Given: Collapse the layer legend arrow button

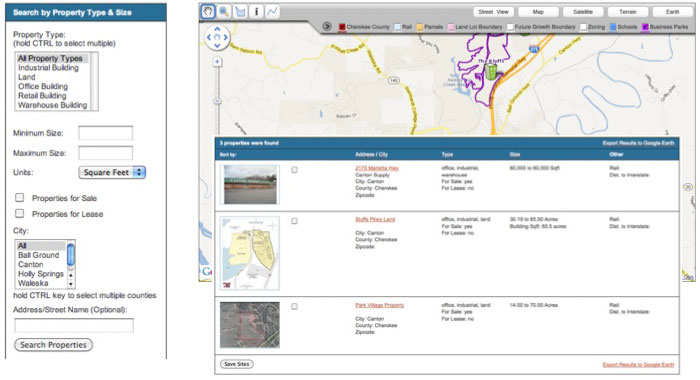Looking at the screenshot, I should 327,26.
